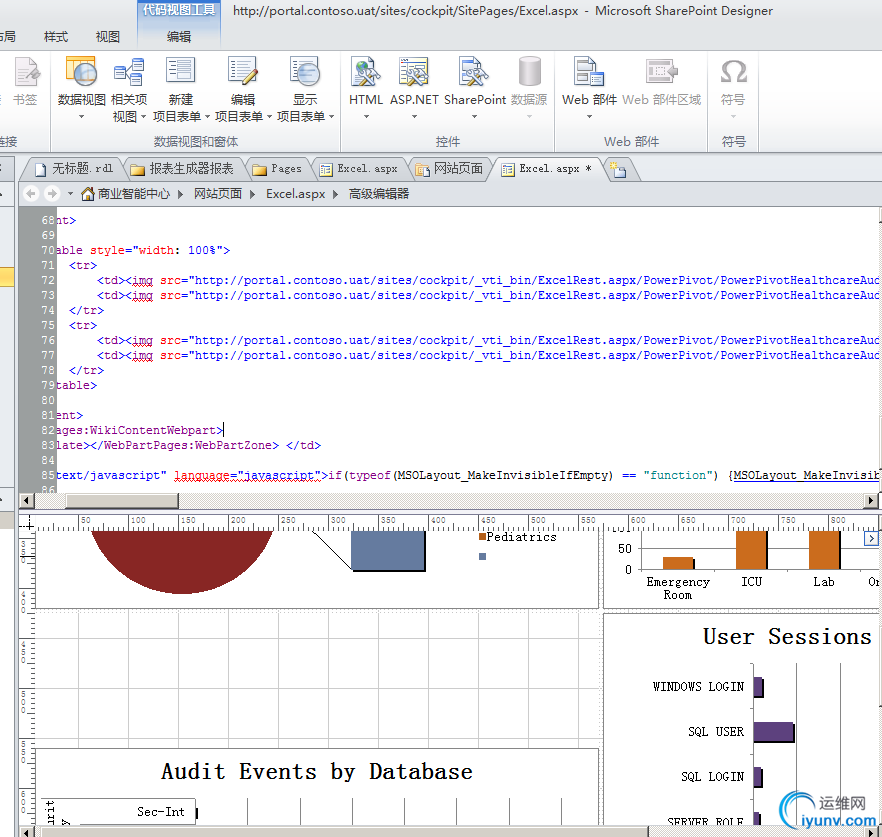Open the dropdown arrow under ASP.NET
This screenshot has width=882, height=837.
(x=415, y=116)
